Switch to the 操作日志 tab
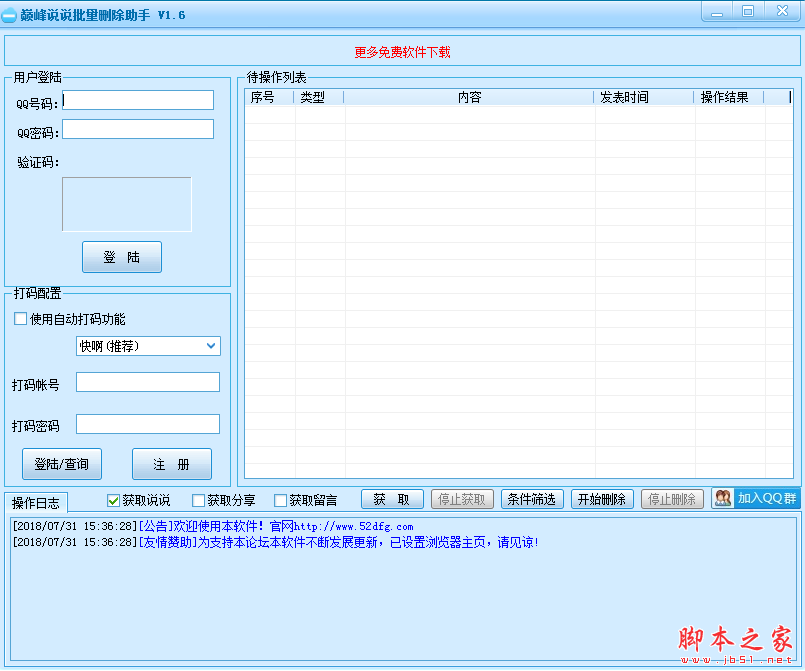This screenshot has width=805, height=671. (36, 502)
